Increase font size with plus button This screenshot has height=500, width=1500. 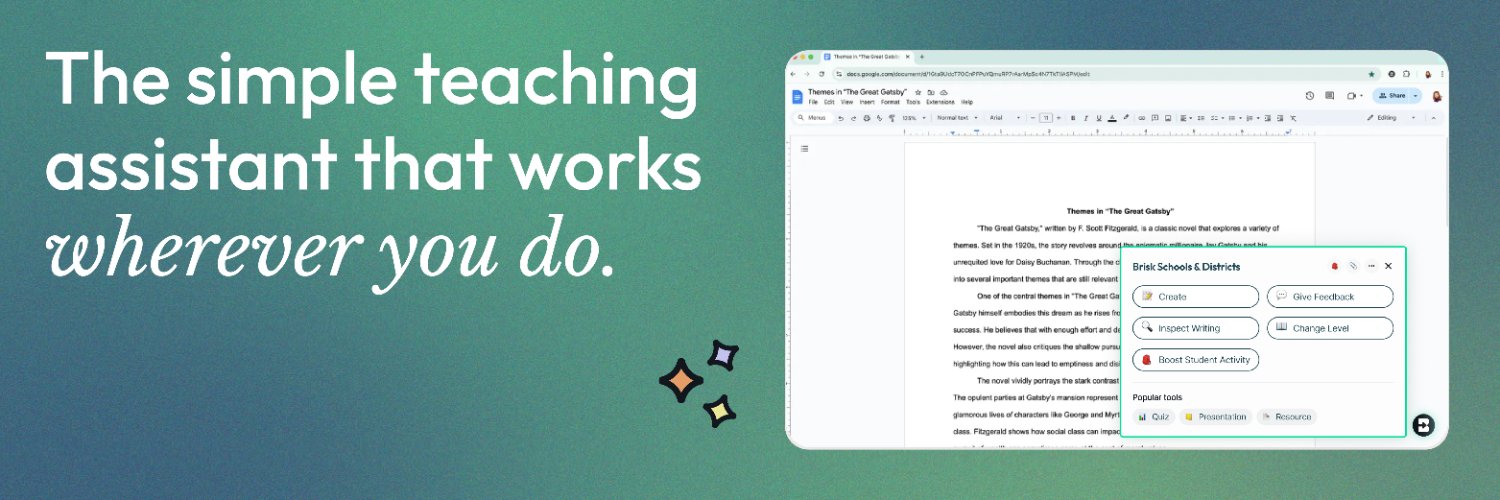1058,118
